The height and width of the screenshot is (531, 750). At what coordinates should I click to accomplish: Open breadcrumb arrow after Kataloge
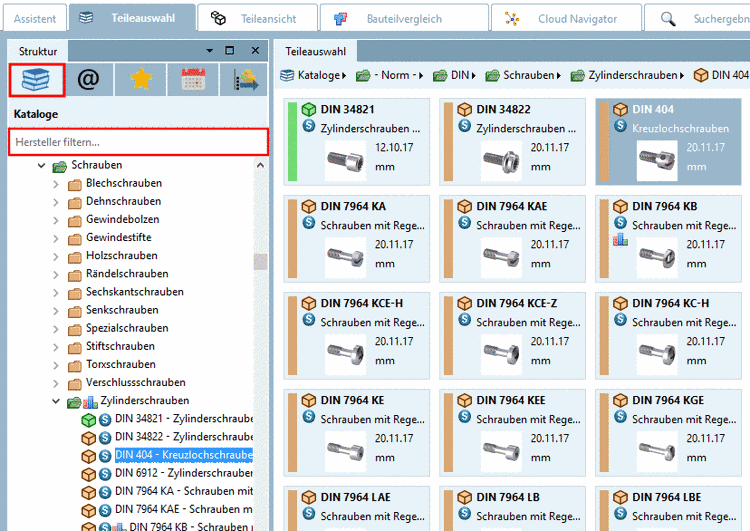[x=344, y=76]
